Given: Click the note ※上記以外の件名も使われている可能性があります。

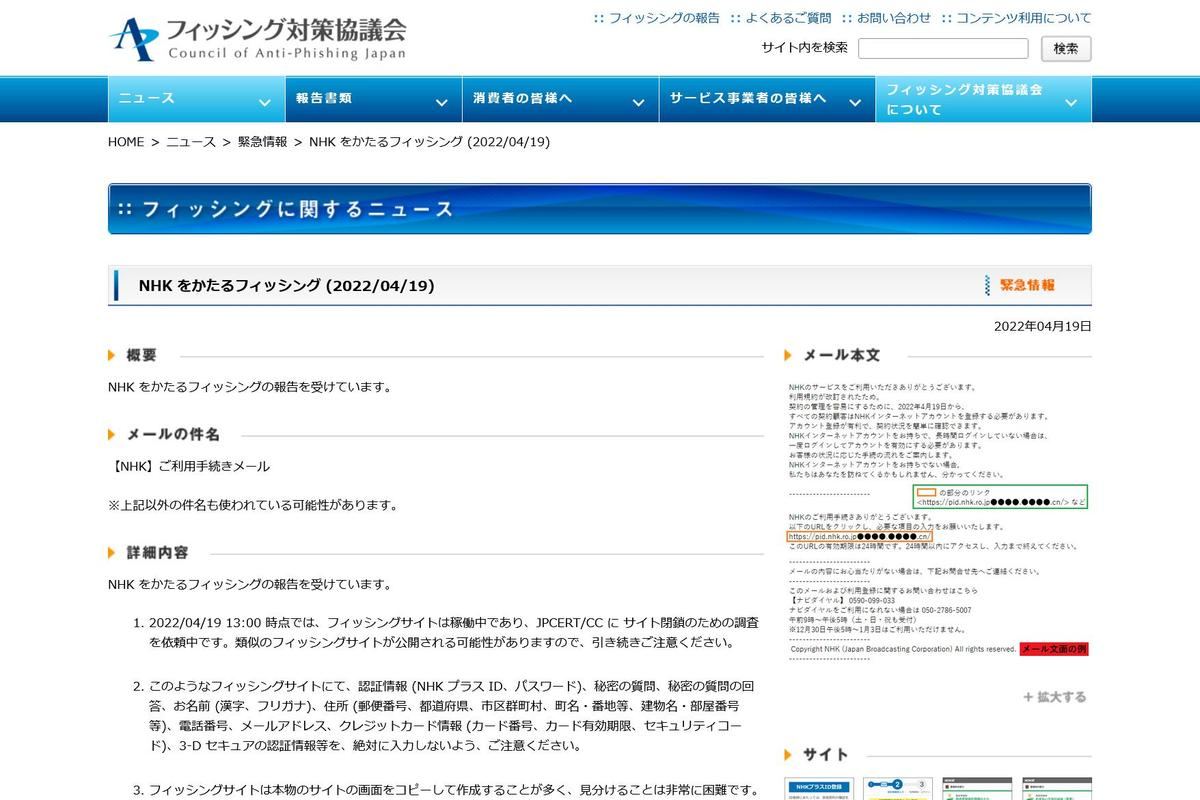Looking at the screenshot, I should coord(253,505).
